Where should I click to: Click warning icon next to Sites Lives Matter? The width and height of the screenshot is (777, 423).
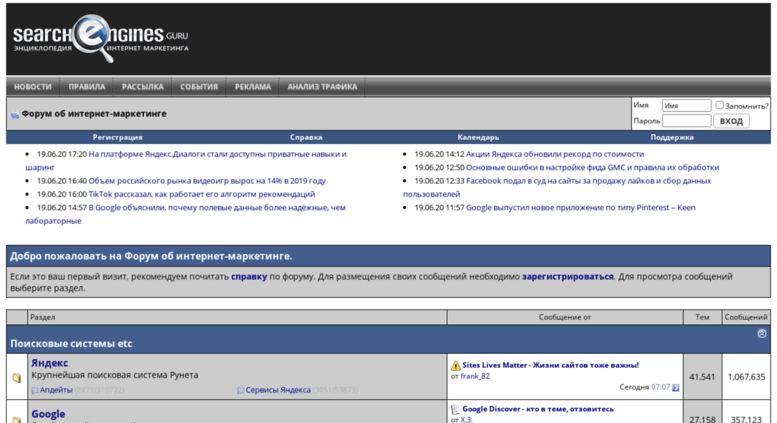(x=455, y=366)
